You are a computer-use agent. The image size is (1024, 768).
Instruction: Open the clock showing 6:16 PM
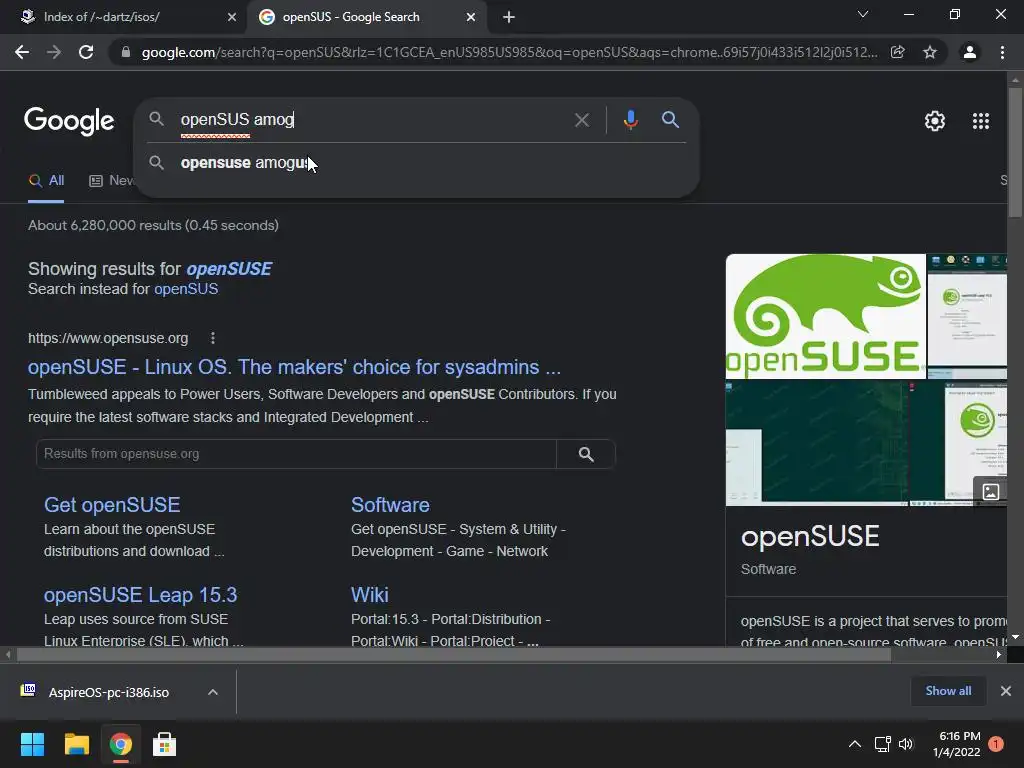[x=957, y=744]
